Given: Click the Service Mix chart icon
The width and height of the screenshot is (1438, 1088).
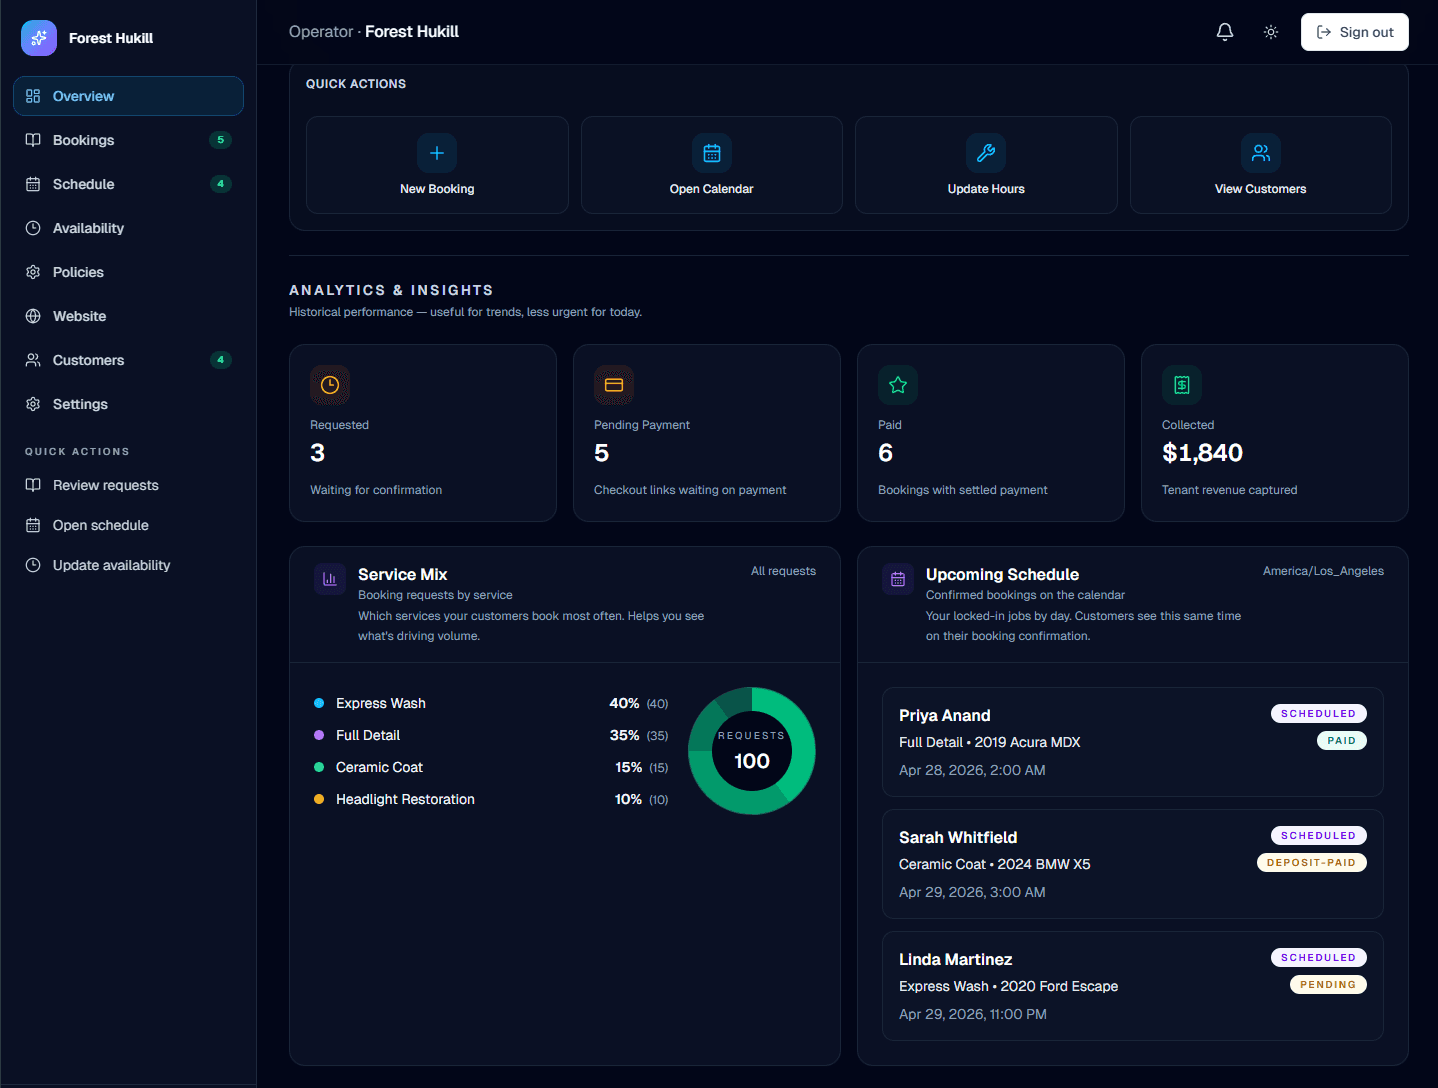Looking at the screenshot, I should pos(330,579).
